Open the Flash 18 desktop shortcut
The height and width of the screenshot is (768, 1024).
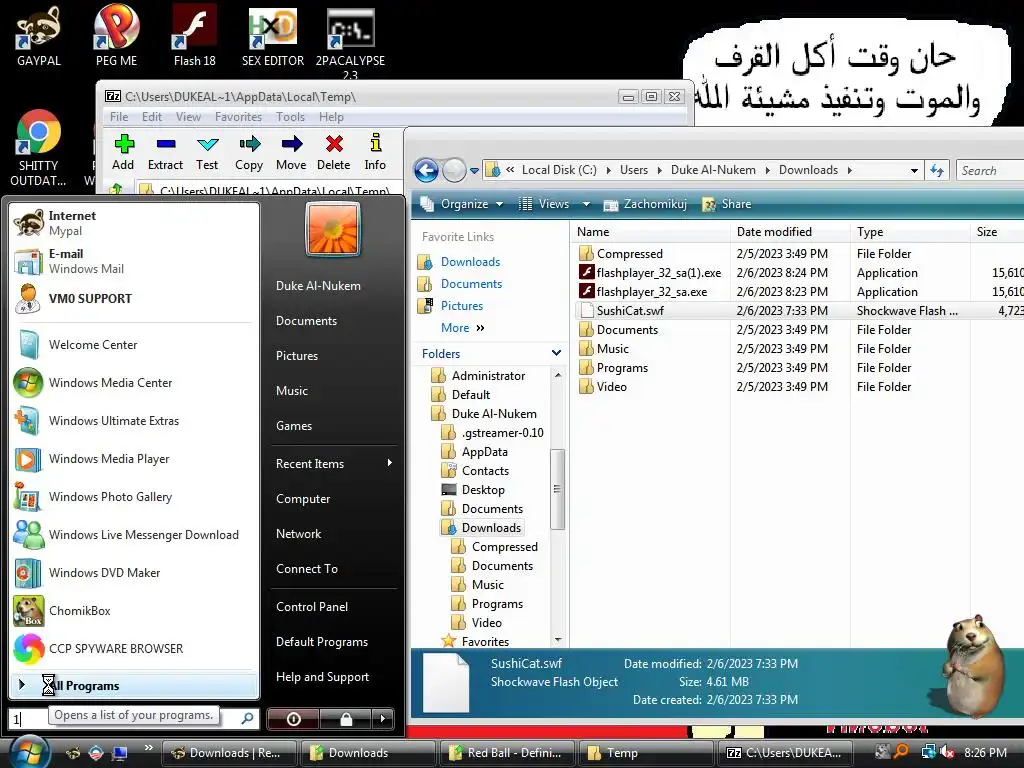pos(195,36)
